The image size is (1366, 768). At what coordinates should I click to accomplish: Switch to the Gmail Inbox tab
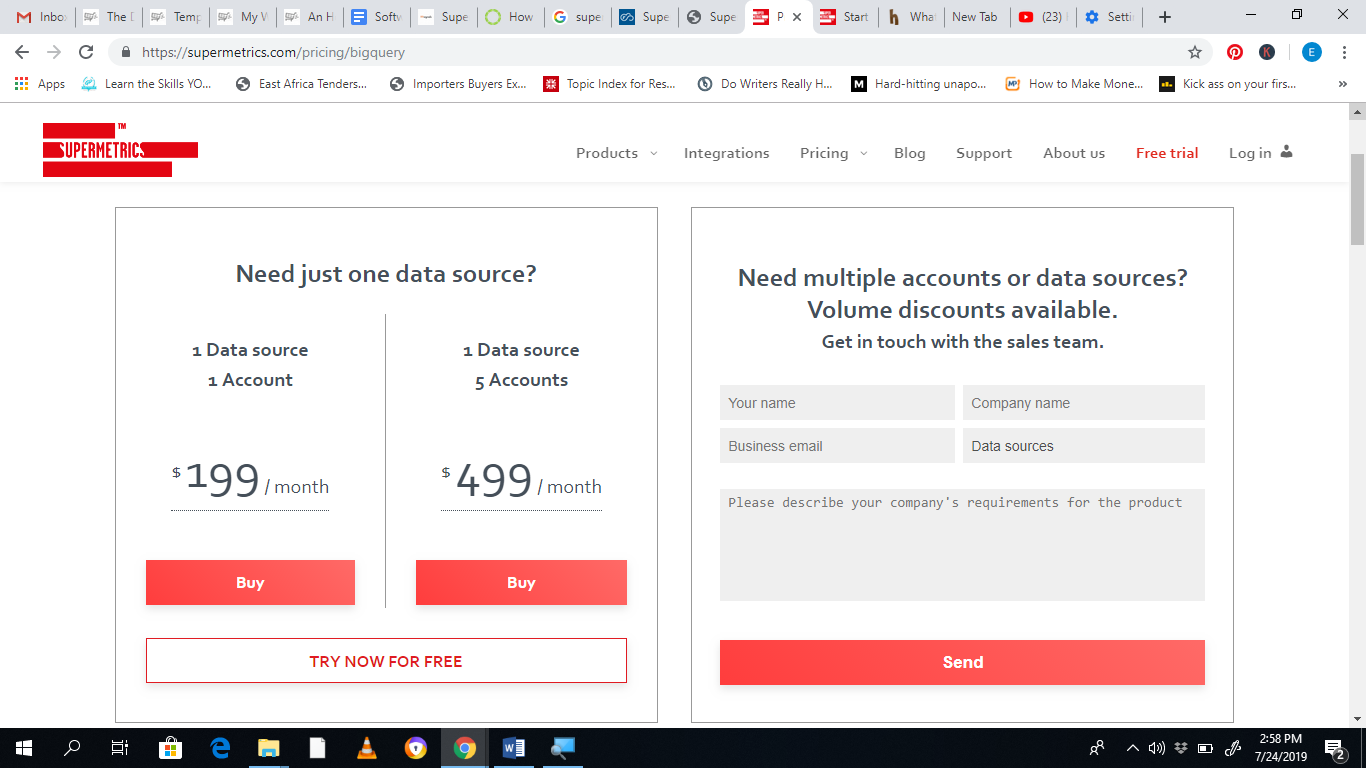pos(41,17)
